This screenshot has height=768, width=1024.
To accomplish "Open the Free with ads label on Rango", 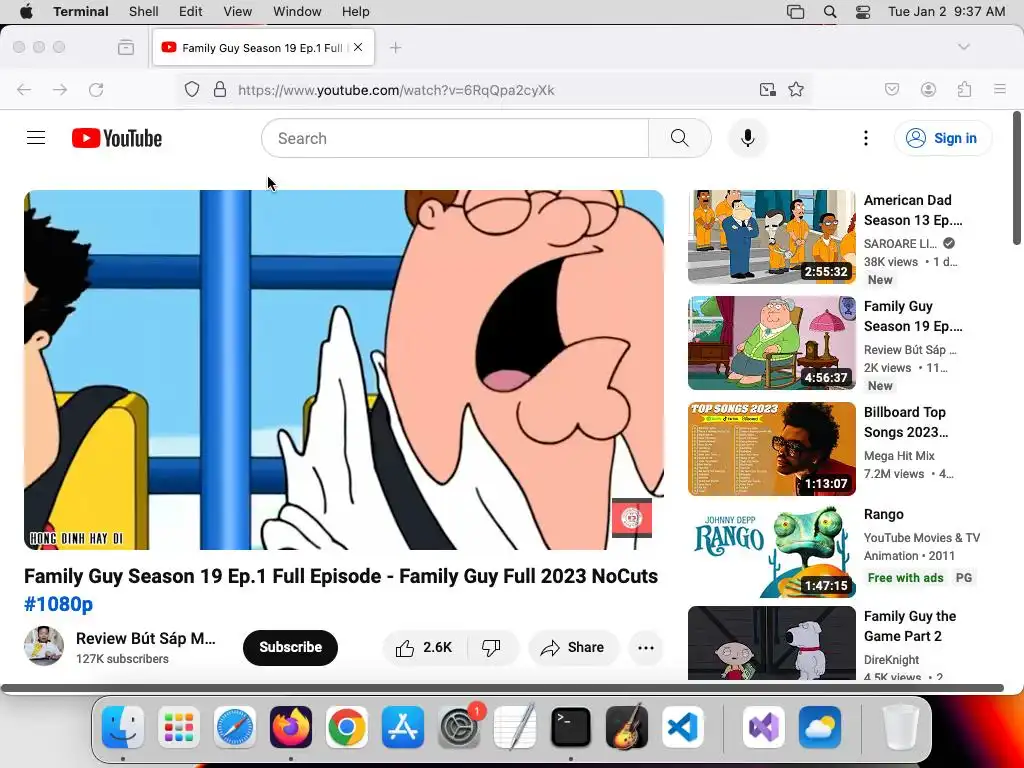I will point(905,577).
